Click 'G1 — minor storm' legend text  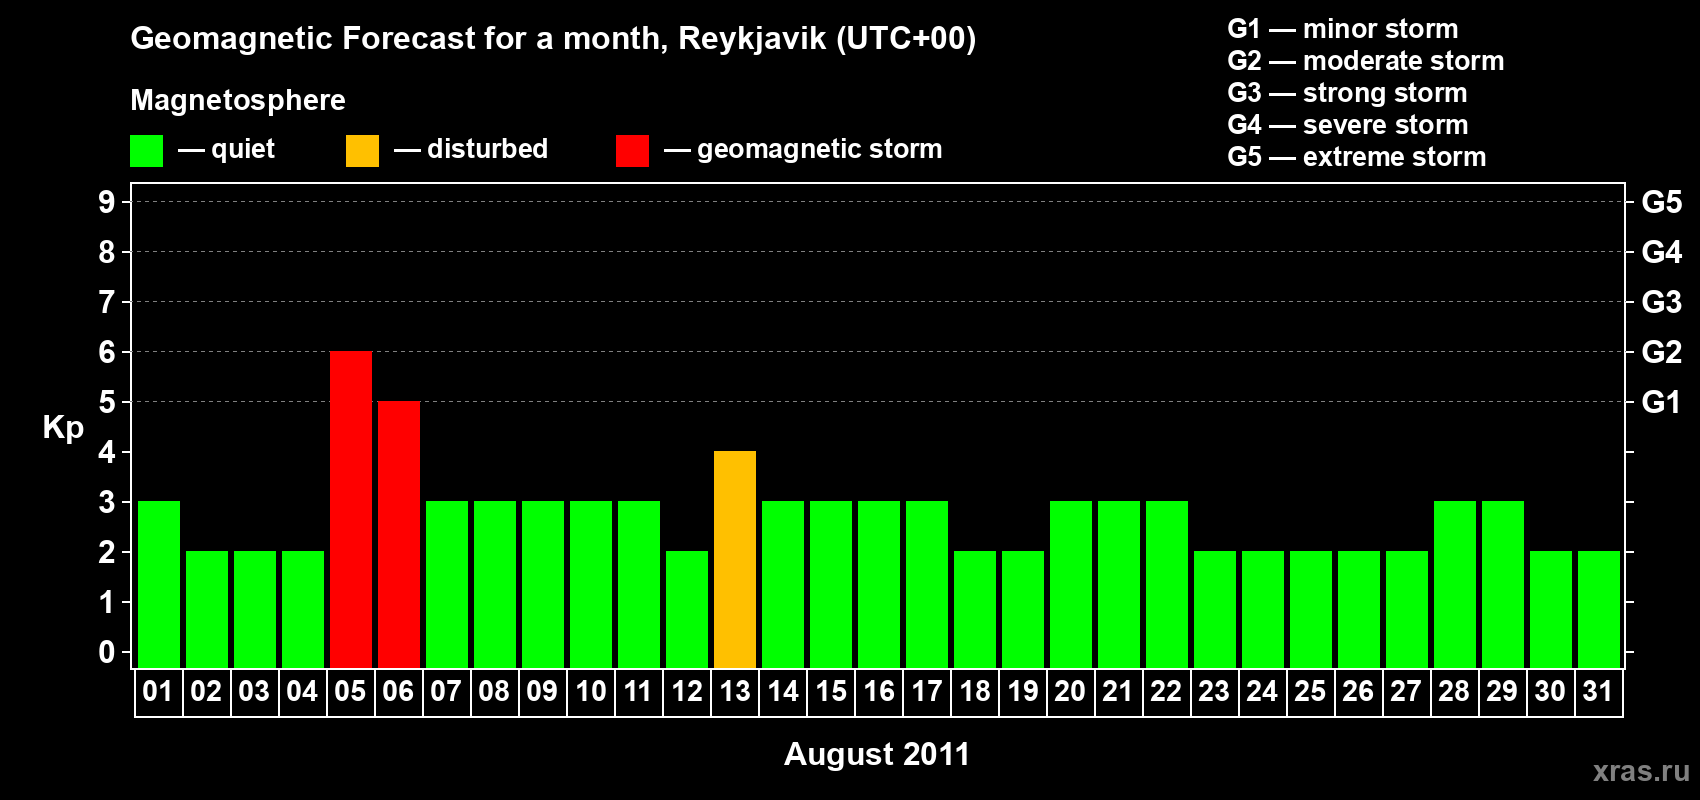click(x=1343, y=29)
